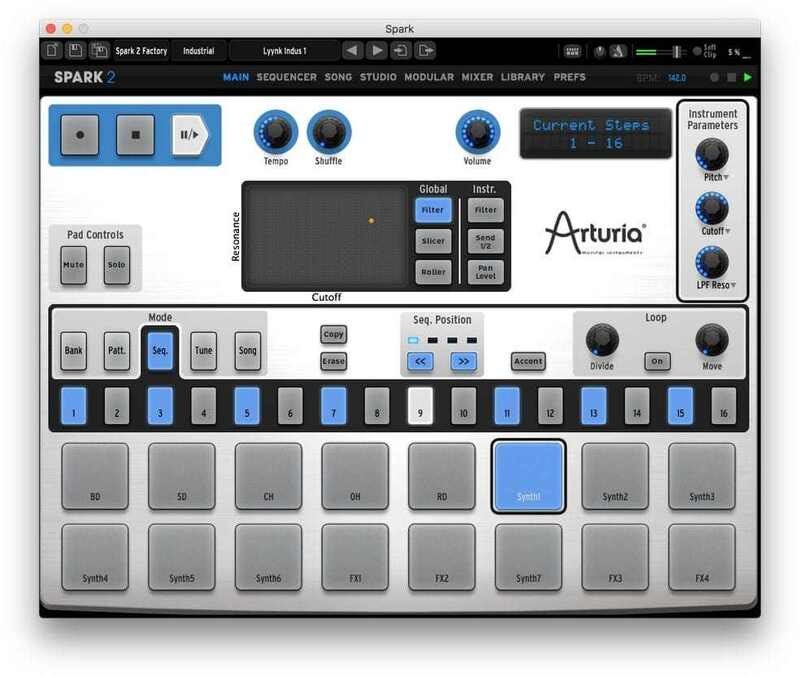Switch to the SEQUENCER tab
Viewport: 800px width, 676px height.
click(x=286, y=77)
